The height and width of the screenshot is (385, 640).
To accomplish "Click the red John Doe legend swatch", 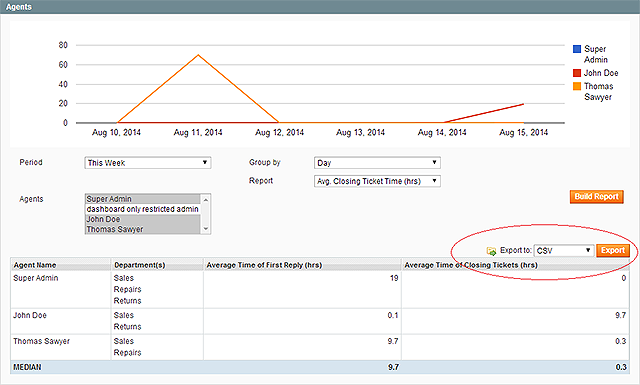I will point(577,73).
